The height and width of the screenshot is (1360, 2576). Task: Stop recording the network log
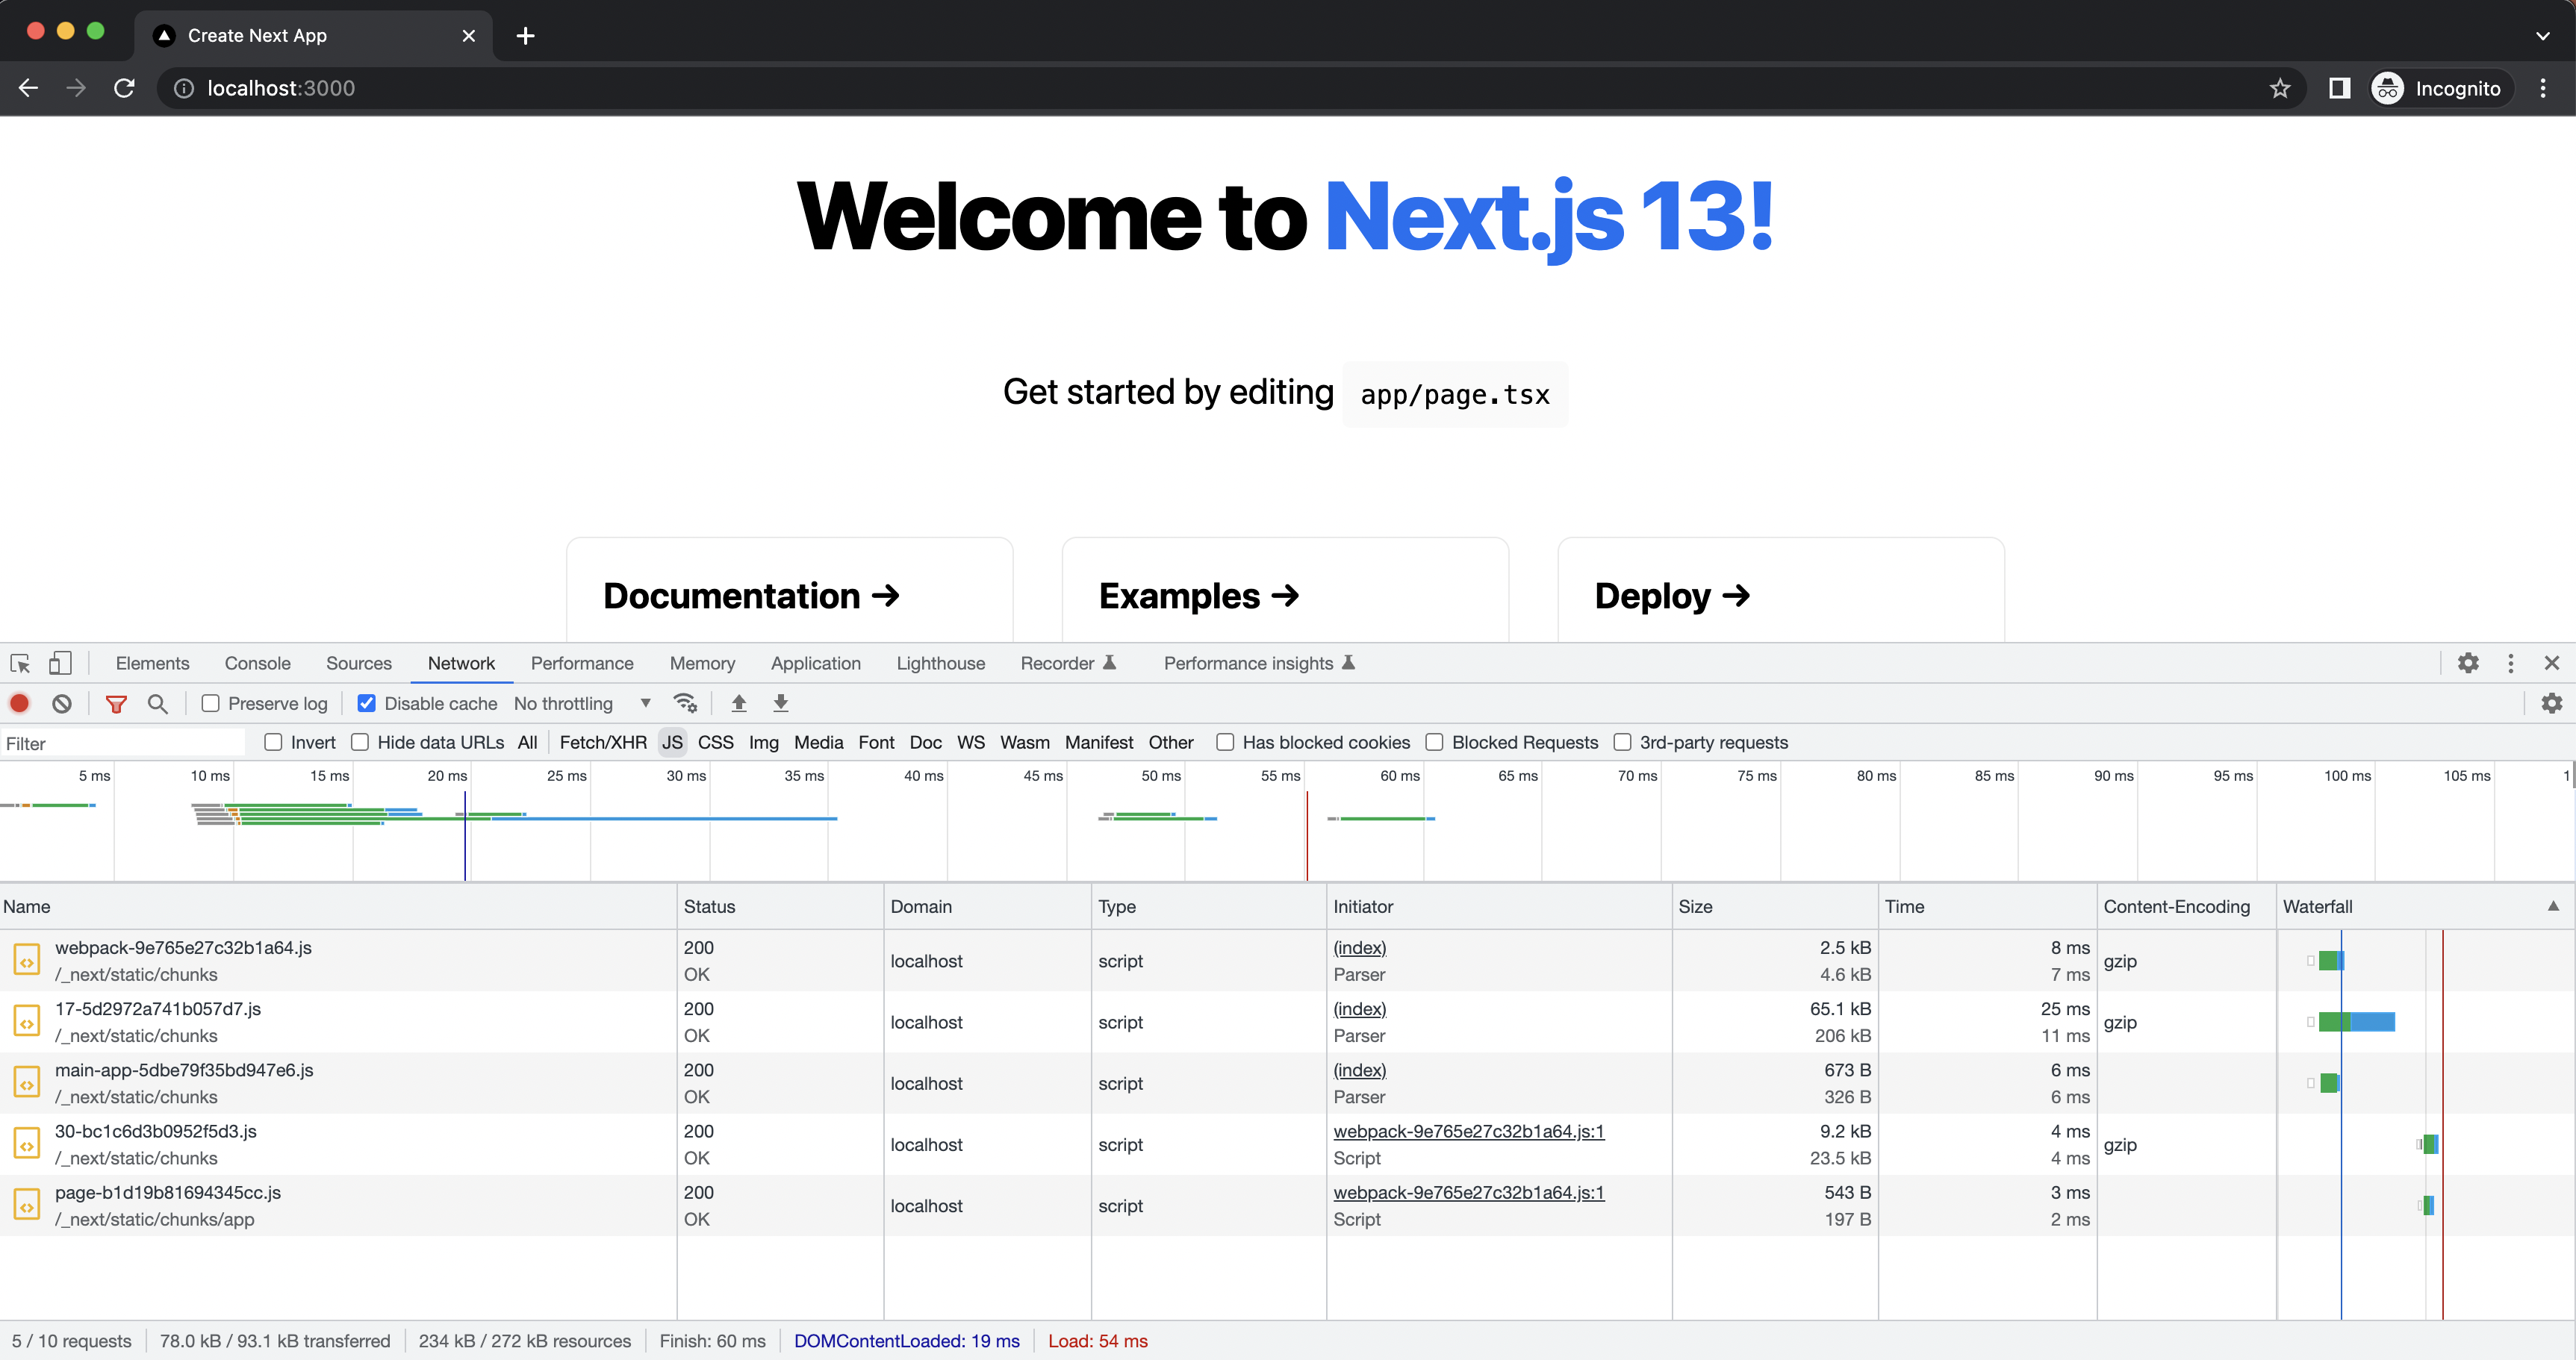19,703
